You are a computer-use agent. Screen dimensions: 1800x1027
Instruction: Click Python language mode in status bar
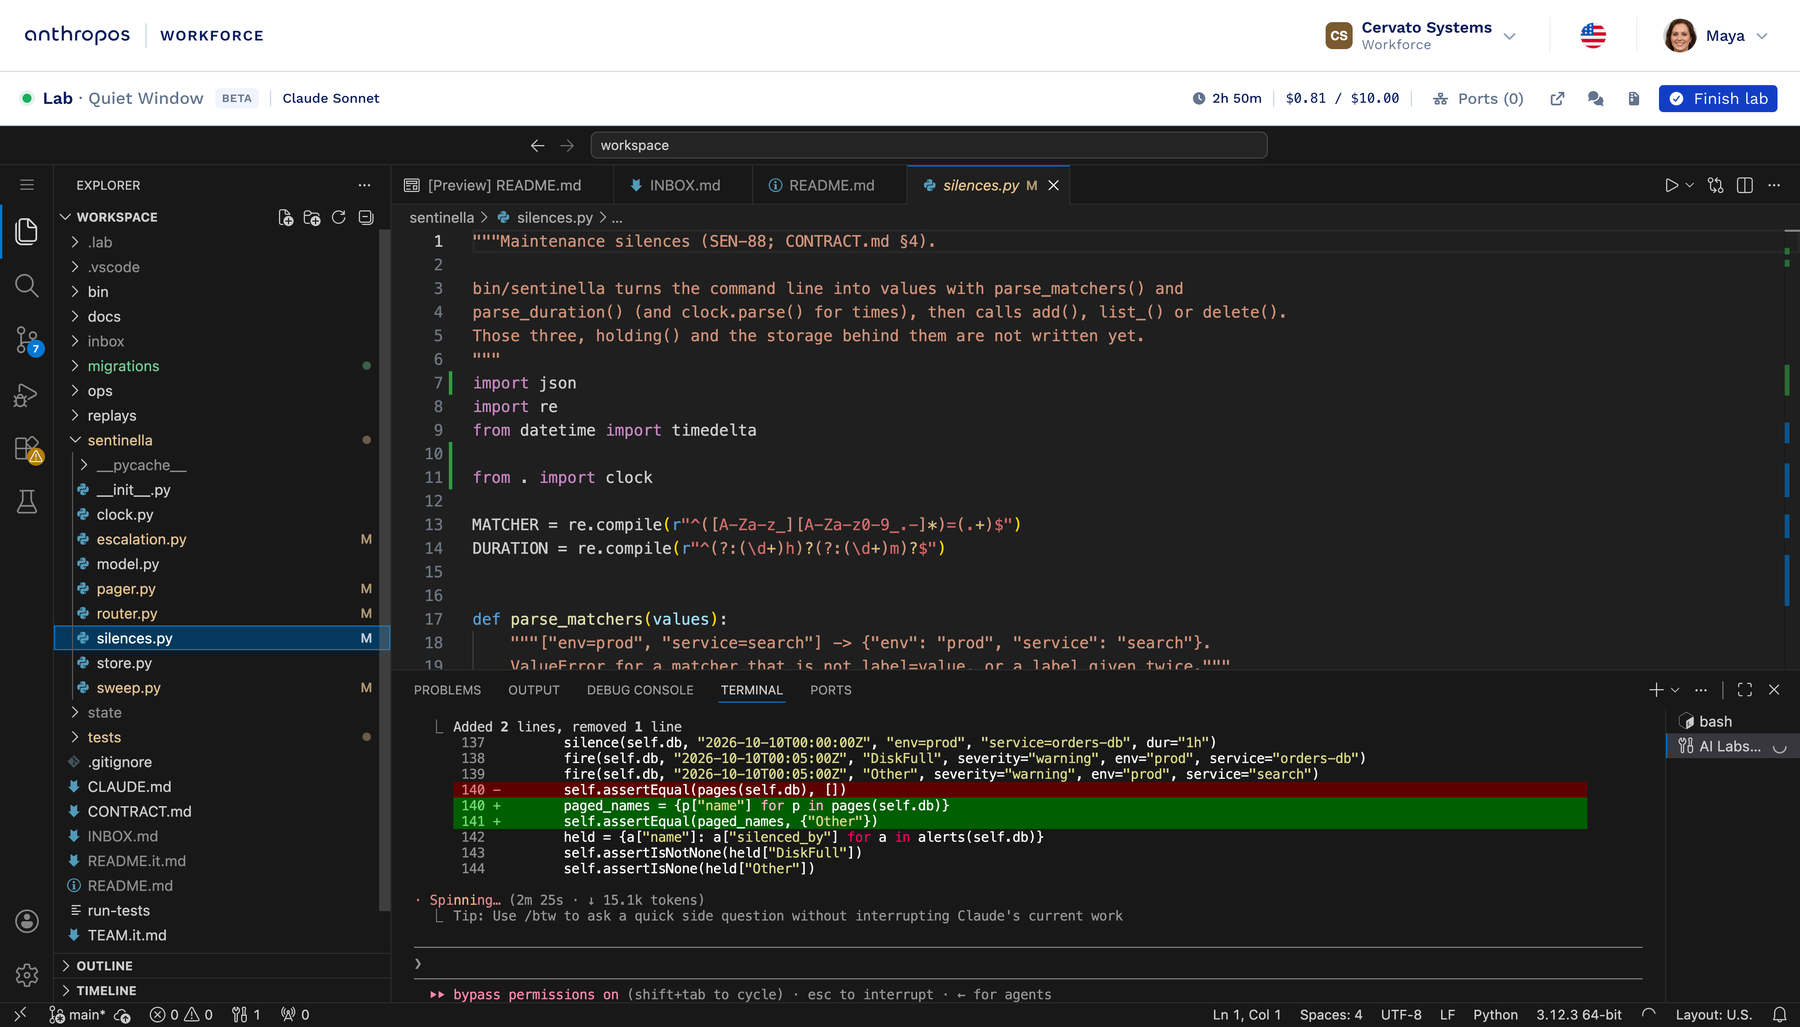1495,1014
